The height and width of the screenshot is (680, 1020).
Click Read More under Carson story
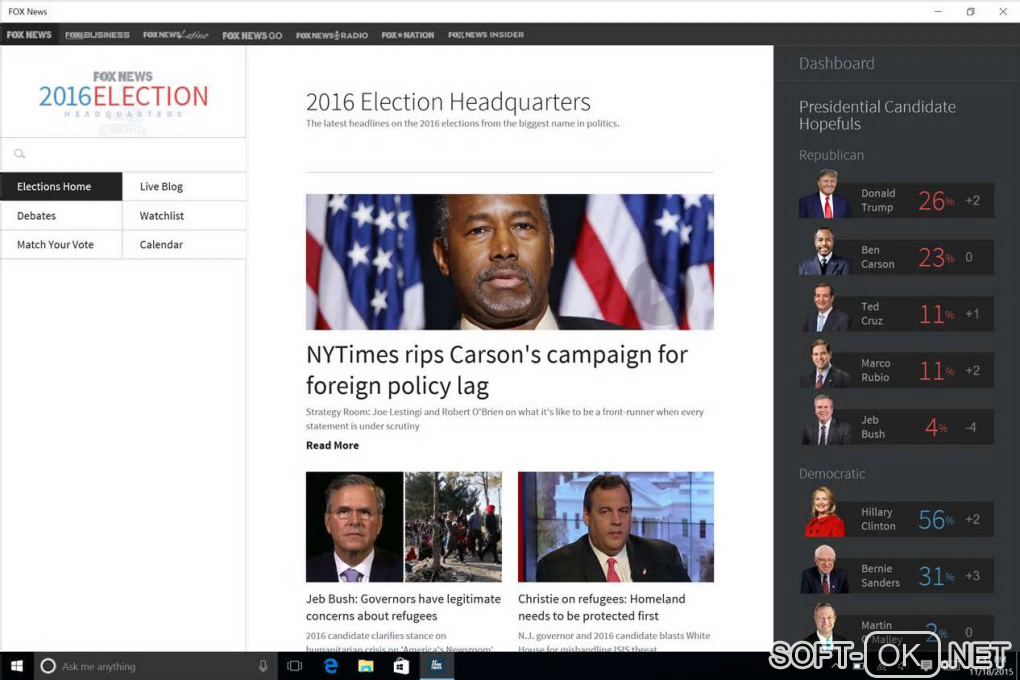coord(332,446)
